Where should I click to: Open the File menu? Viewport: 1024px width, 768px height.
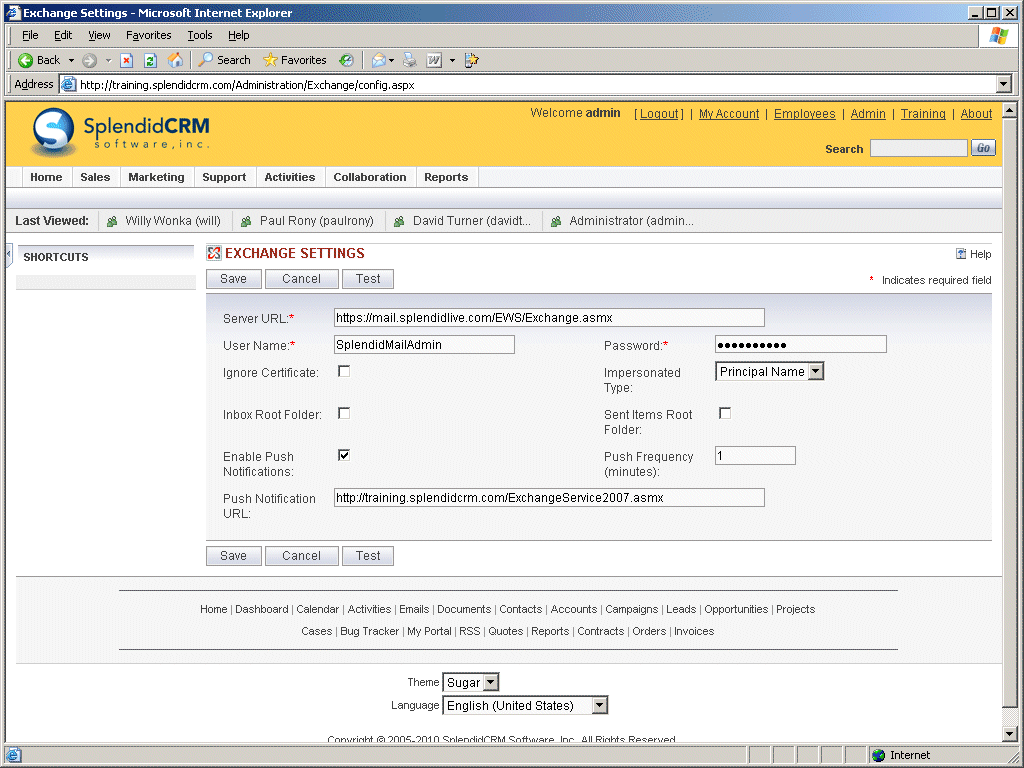30,35
